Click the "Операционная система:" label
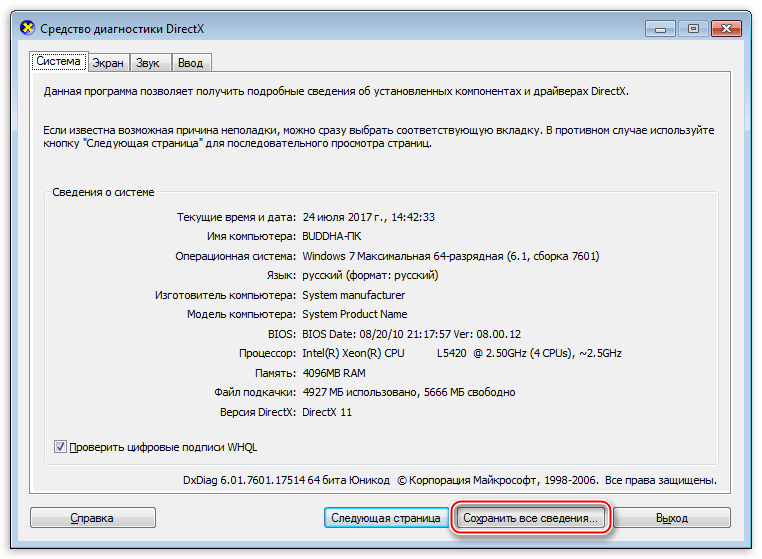The height and width of the screenshot is (559, 762). pos(235,256)
